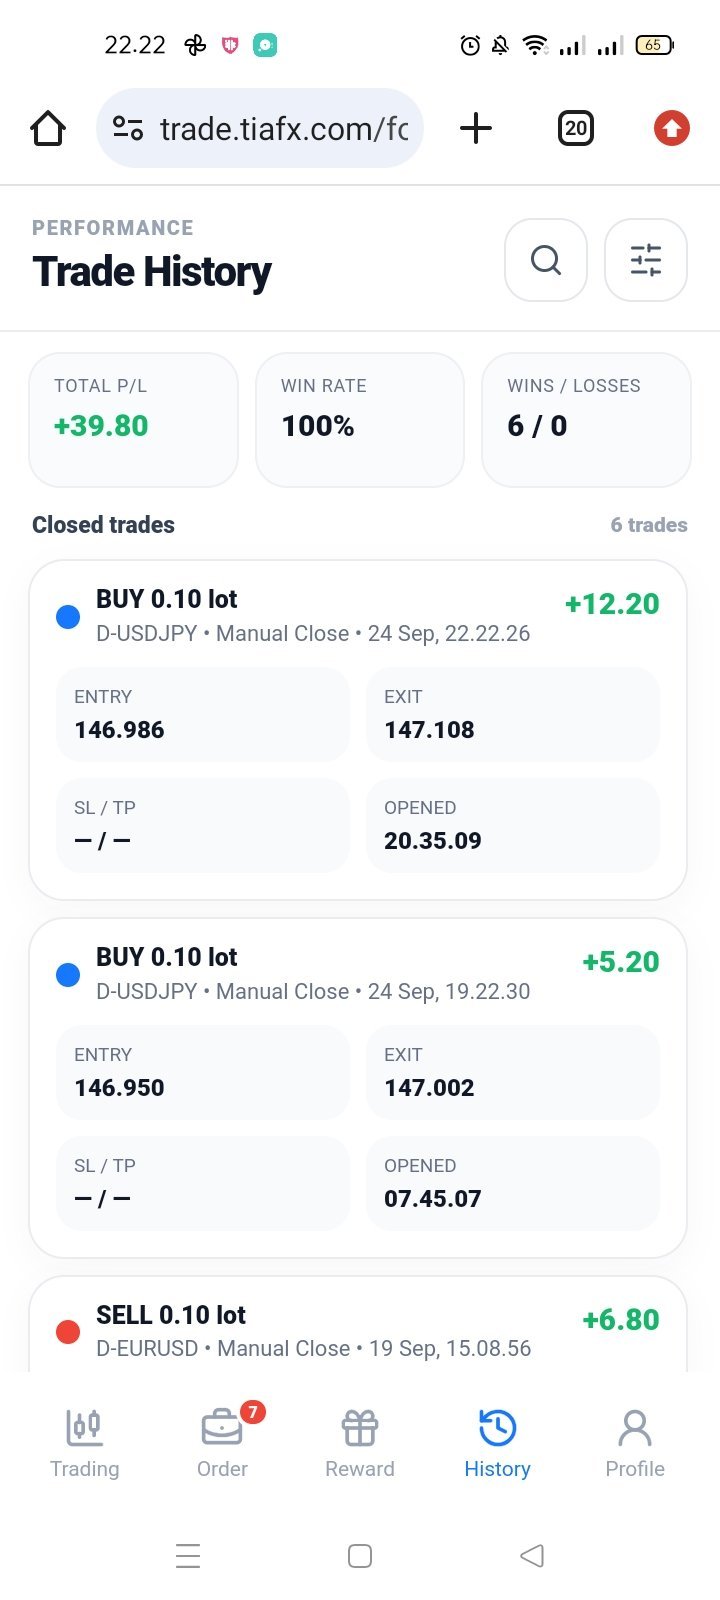
Task: Tap the address bar URL trade.tiafx.com
Action: [x=284, y=128]
